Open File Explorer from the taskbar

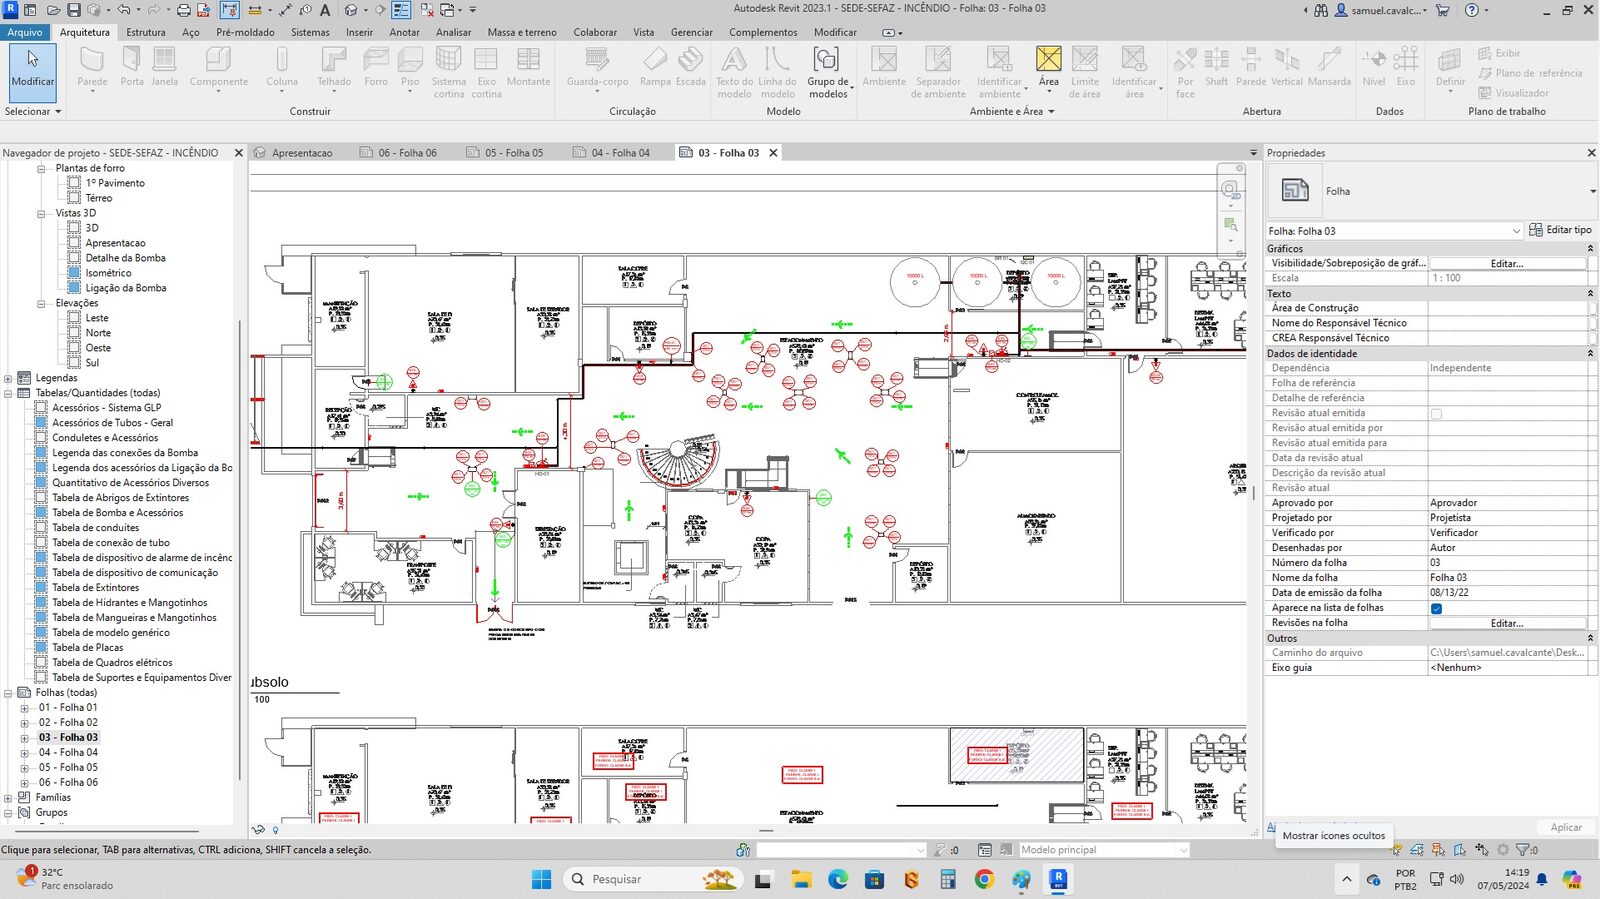800,879
